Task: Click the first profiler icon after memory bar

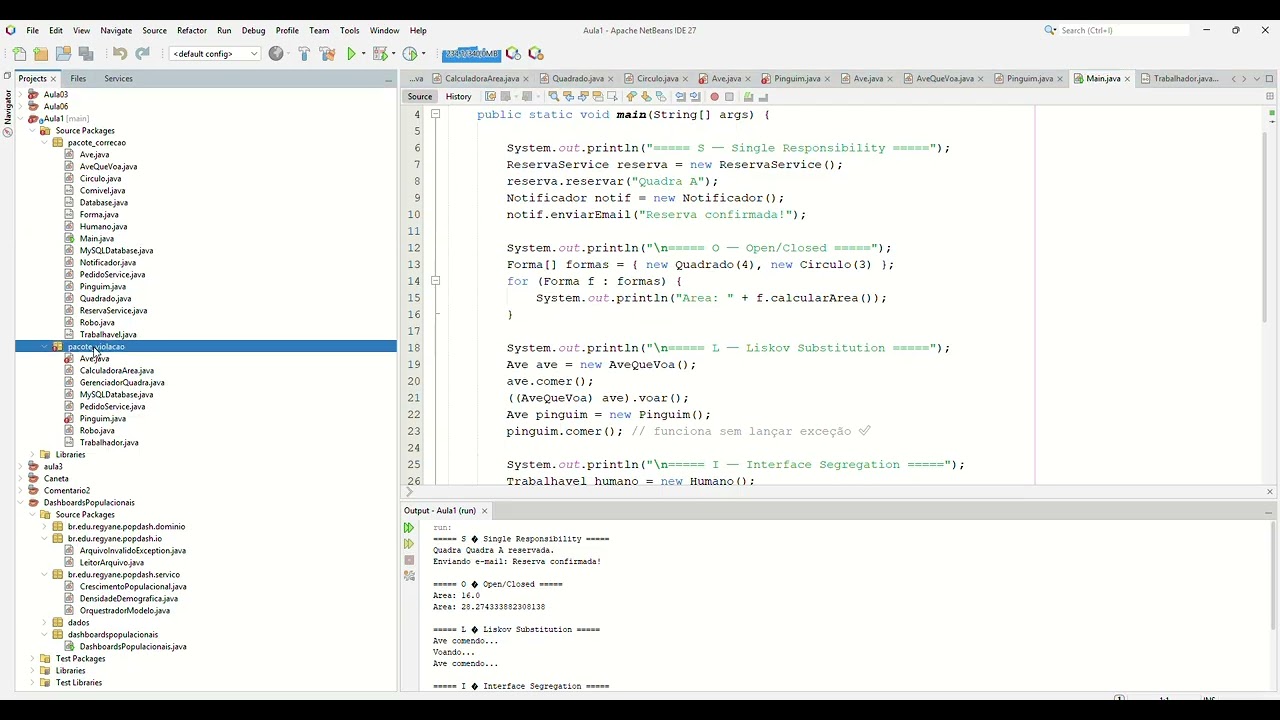Action: coord(513,54)
